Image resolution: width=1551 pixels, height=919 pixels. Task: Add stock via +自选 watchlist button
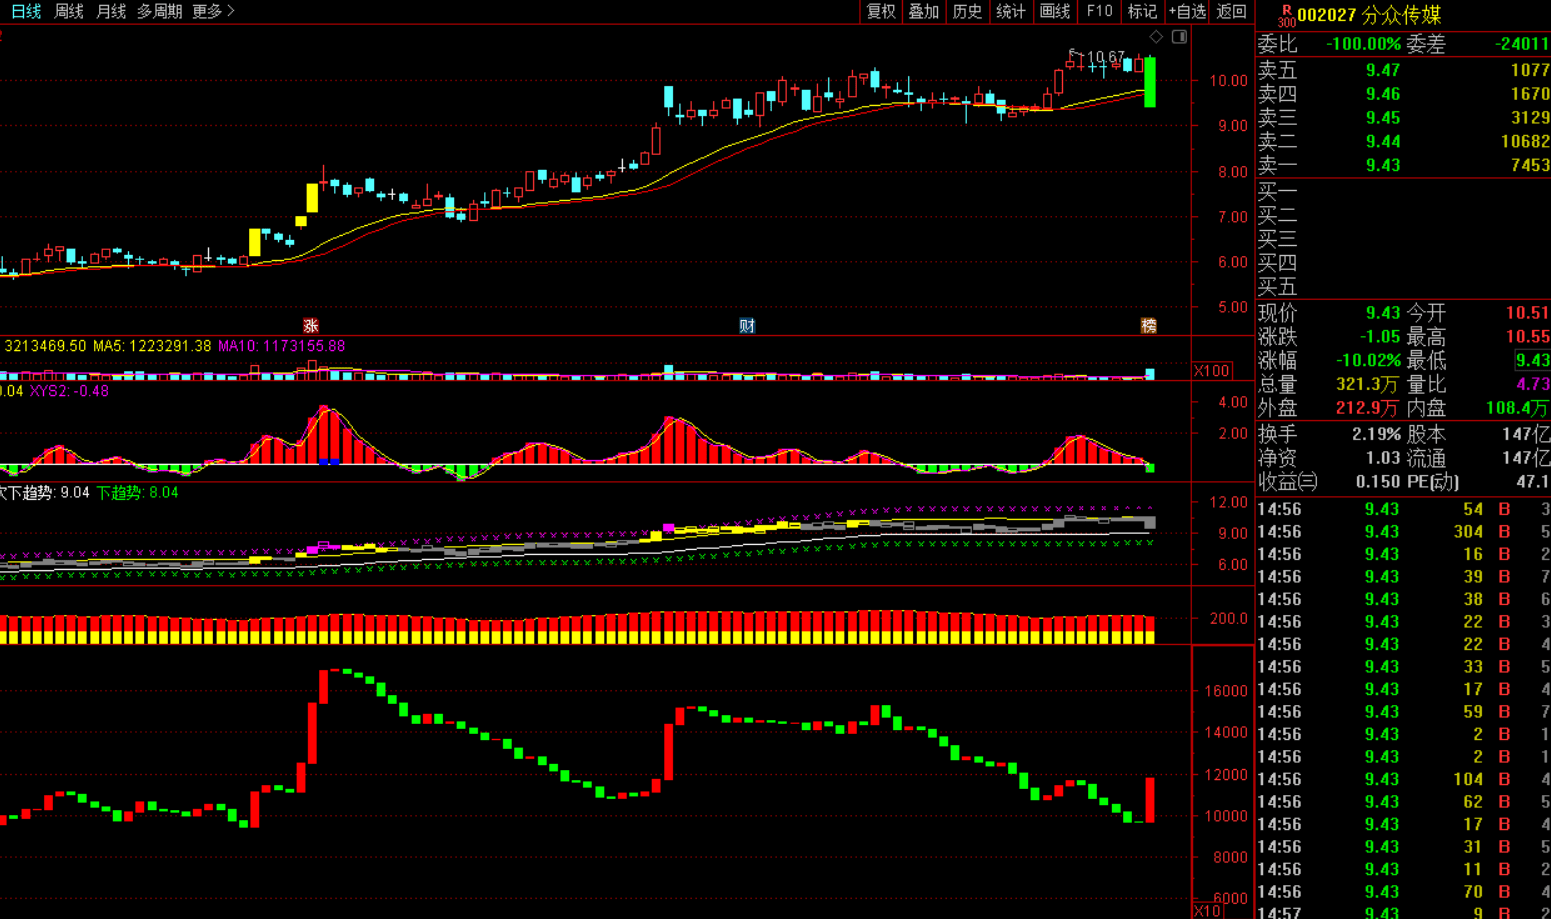(1187, 11)
